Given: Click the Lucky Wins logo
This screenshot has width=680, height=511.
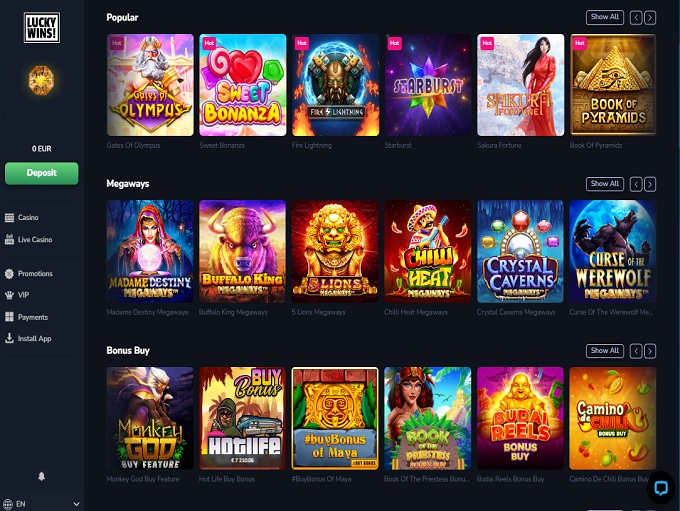Looking at the screenshot, I should pyautogui.click(x=42, y=28).
